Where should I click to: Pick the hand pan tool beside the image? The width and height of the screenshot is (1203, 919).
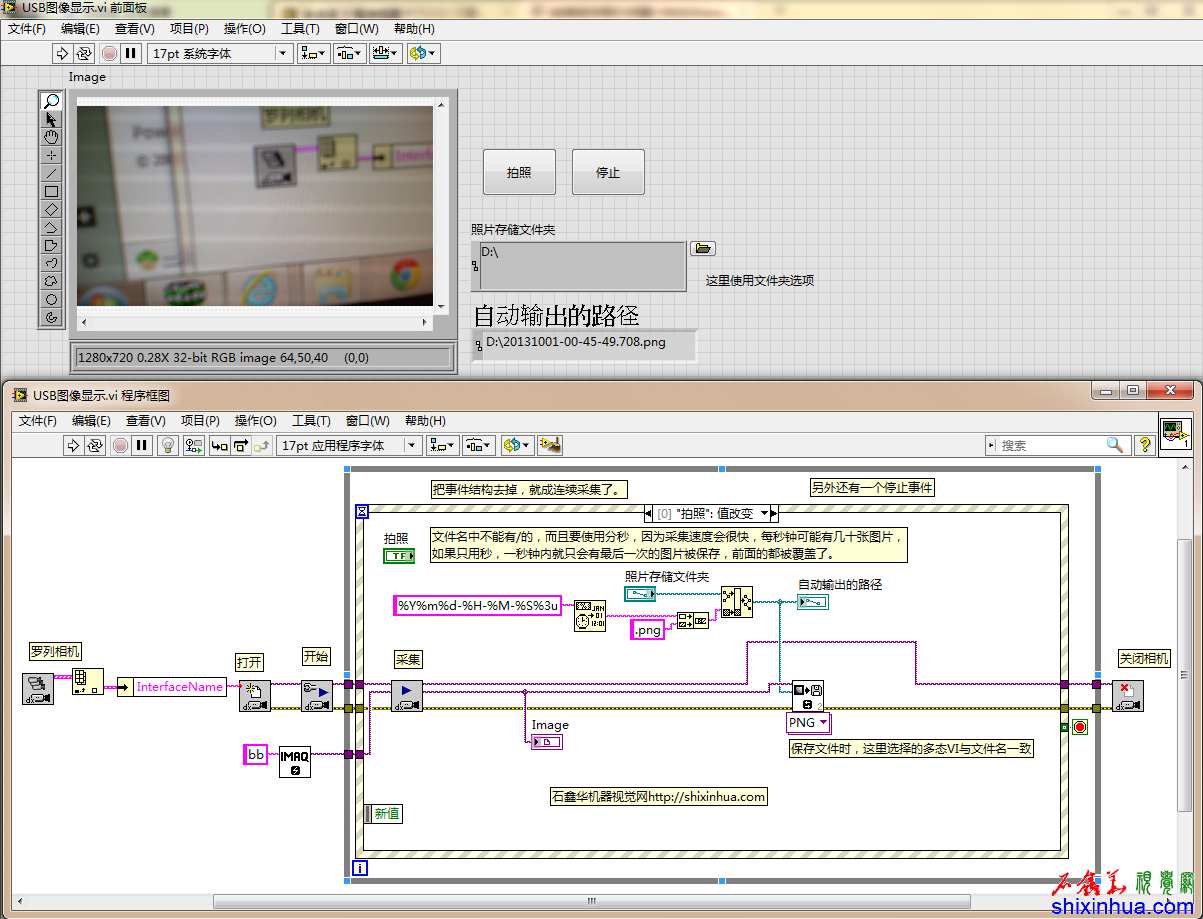(52, 137)
